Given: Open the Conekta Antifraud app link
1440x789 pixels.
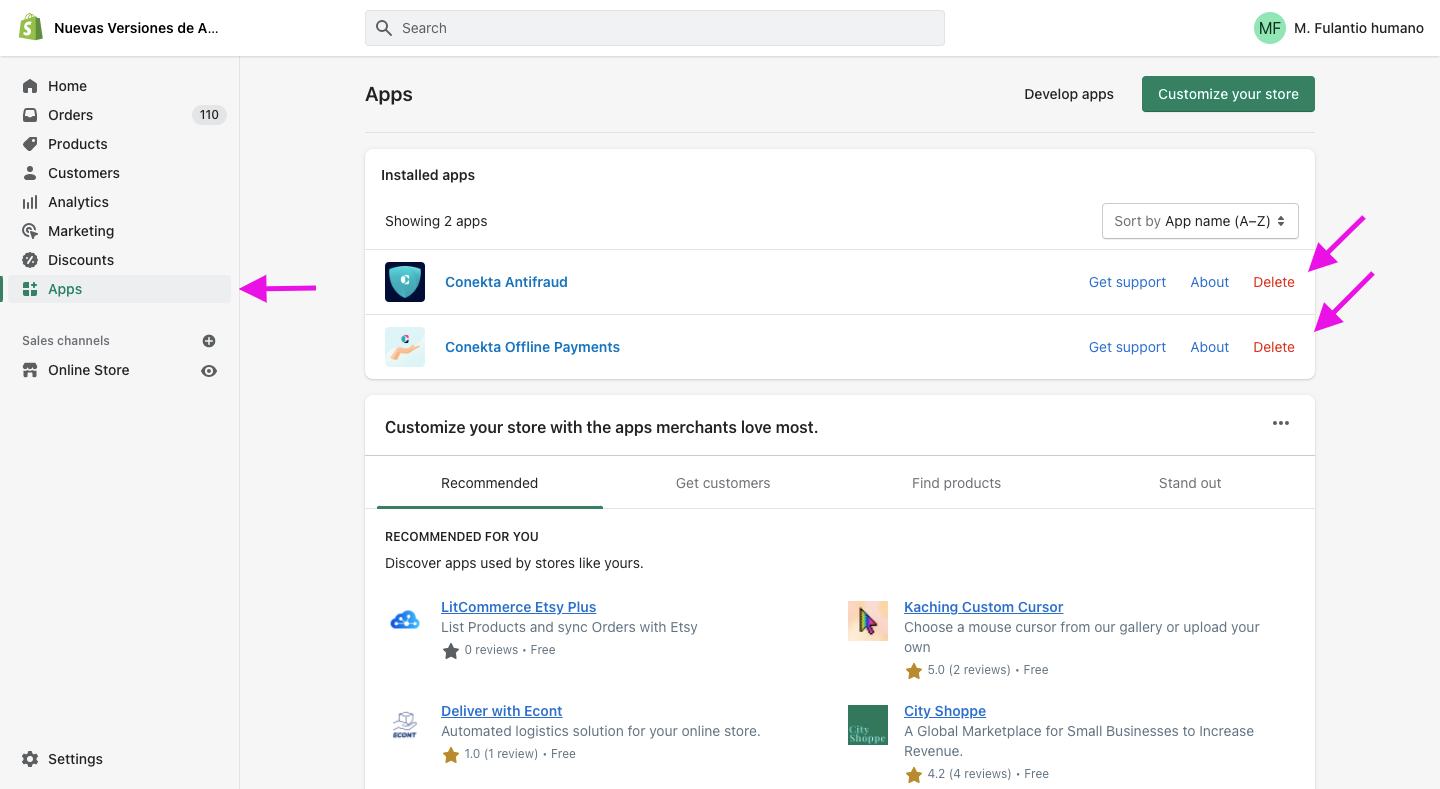Looking at the screenshot, I should [x=506, y=282].
